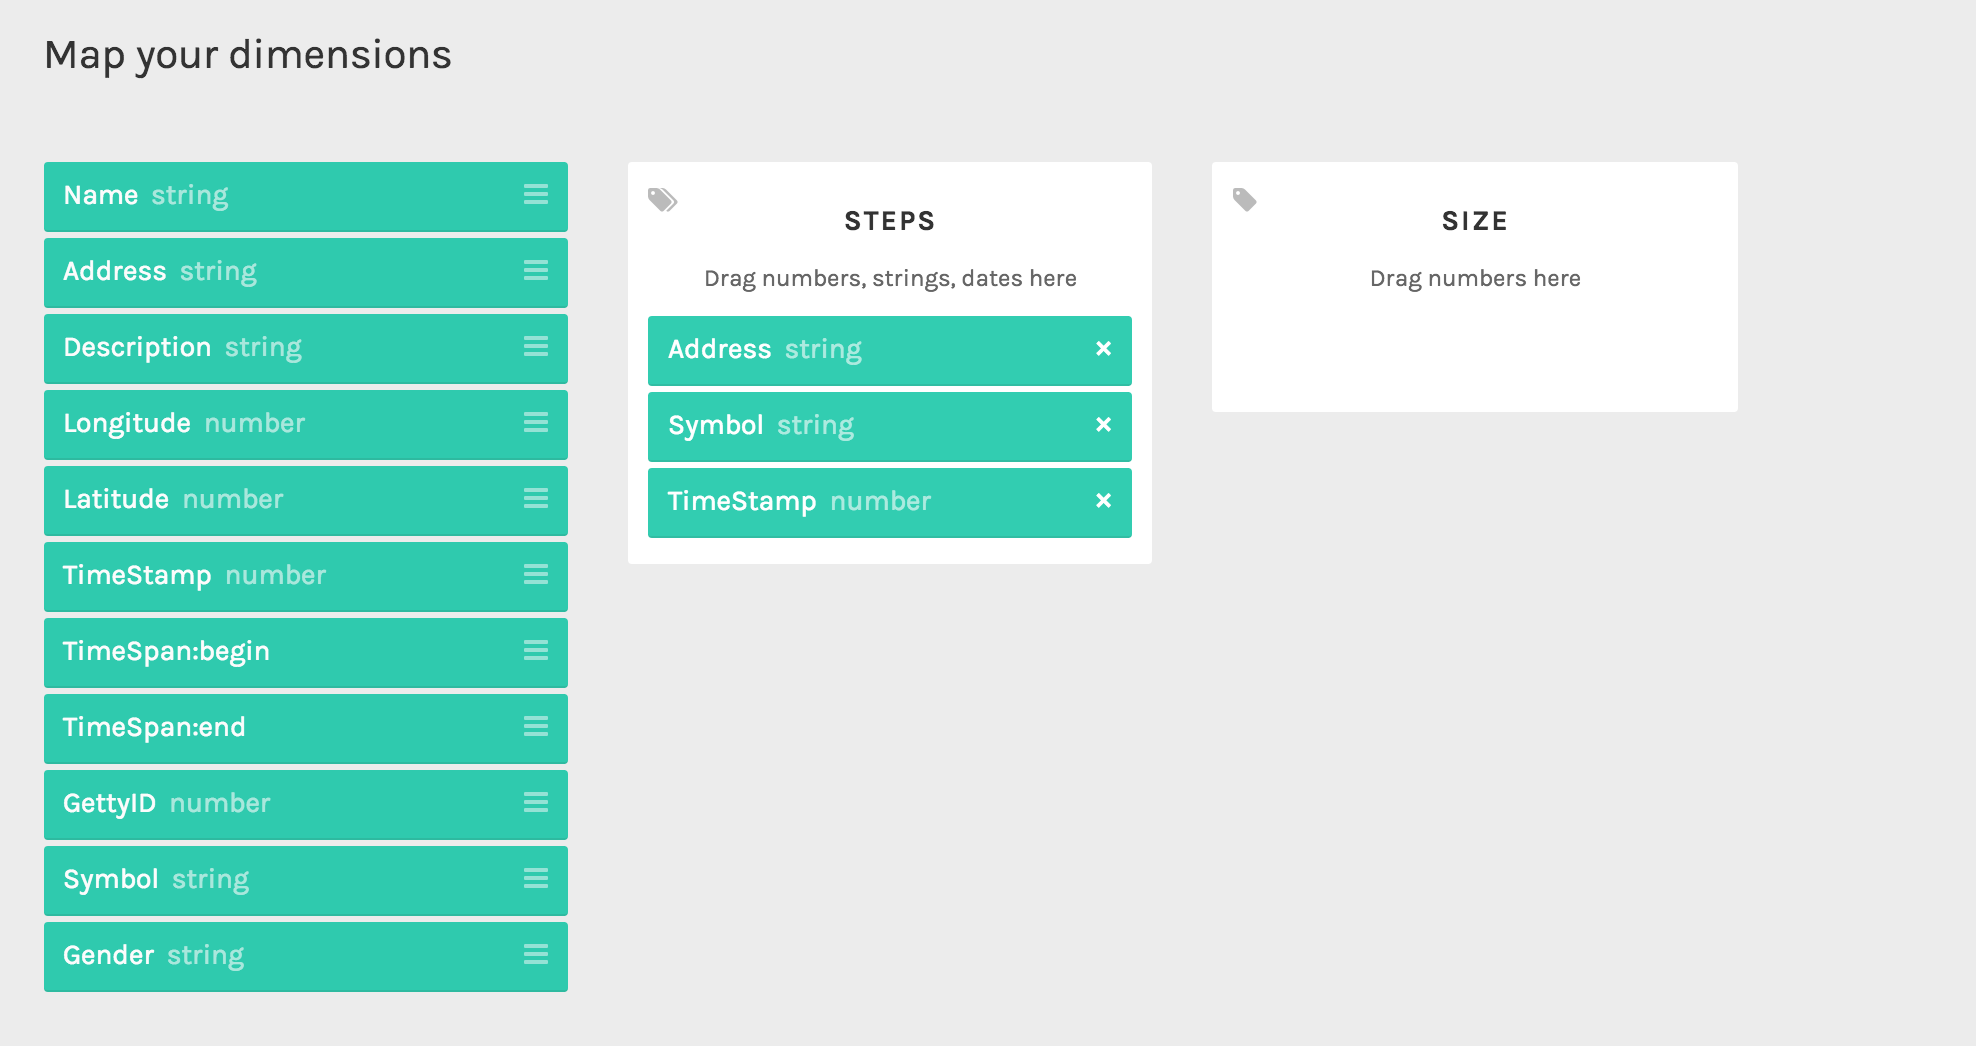Viewport: 1976px width, 1046px height.
Task: Click the drag handle for the GettyID dimension
Action: 536,803
